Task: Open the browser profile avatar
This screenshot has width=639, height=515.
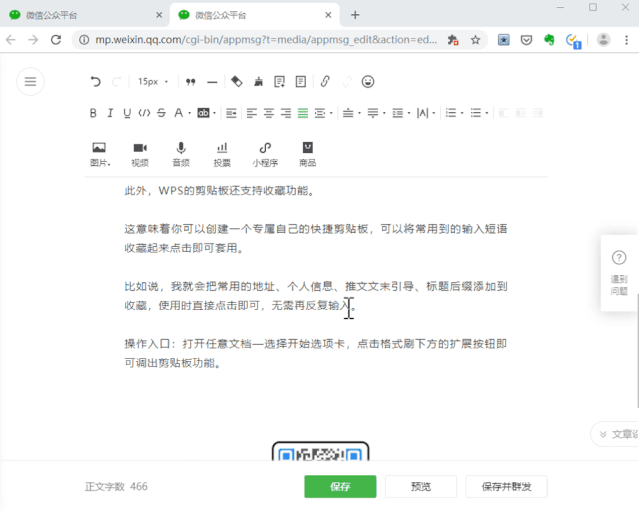Action: pos(604,40)
